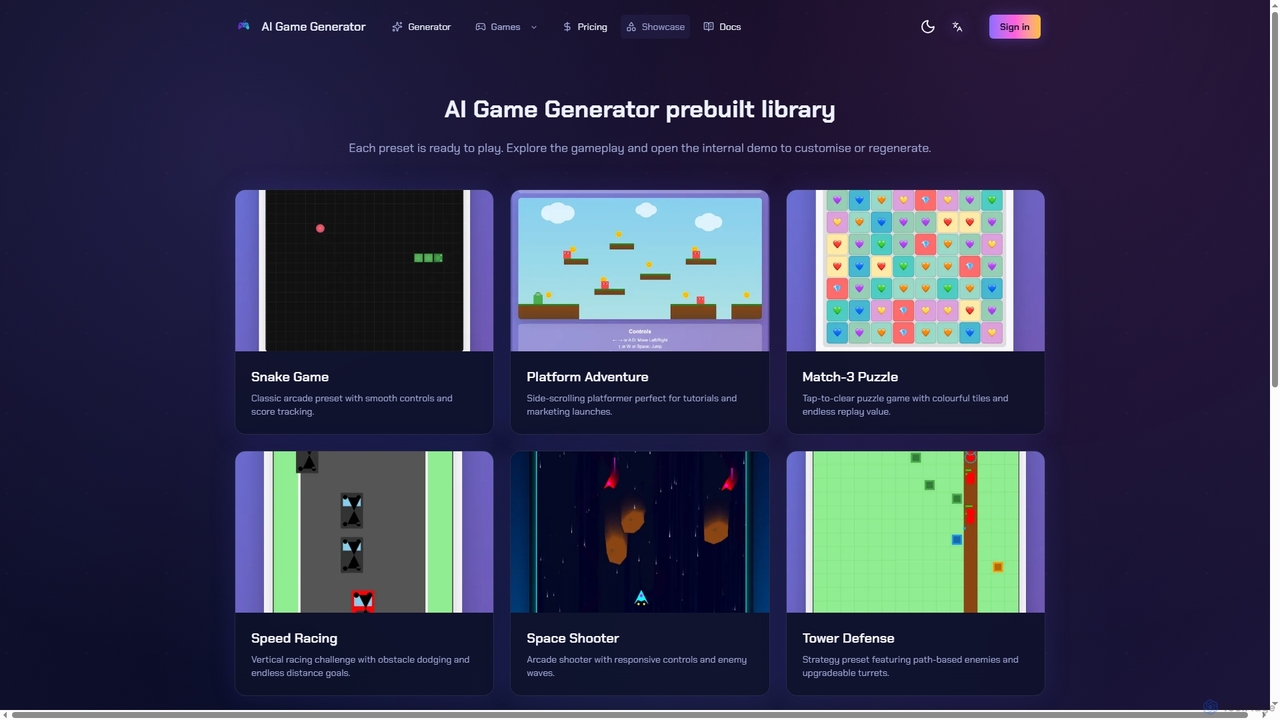Click the AI Game Generator brand name
This screenshot has height=720, width=1280.
[x=313, y=27]
